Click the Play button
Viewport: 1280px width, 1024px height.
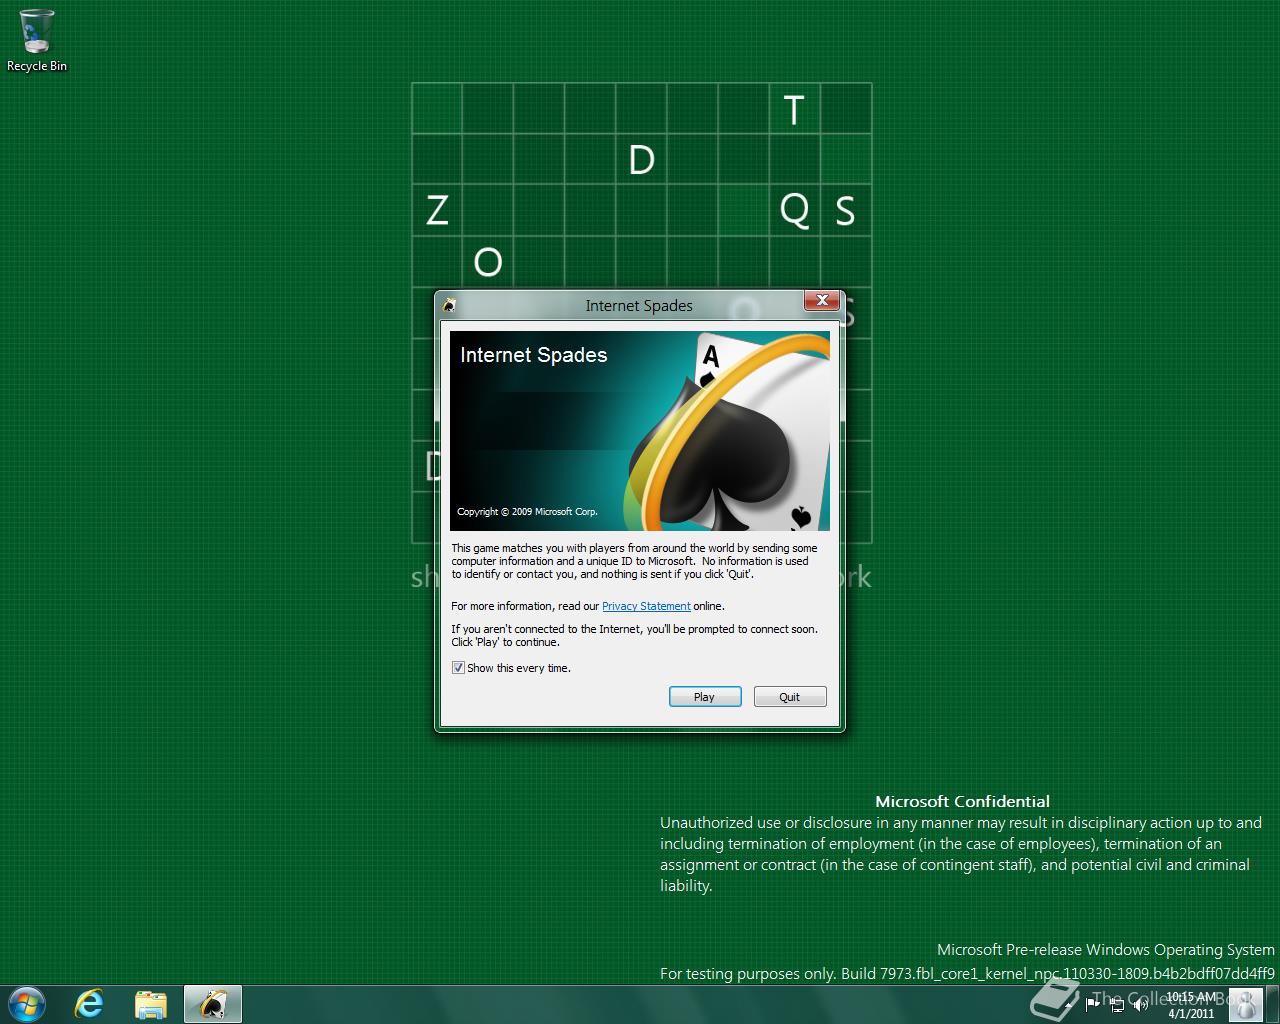pos(705,697)
